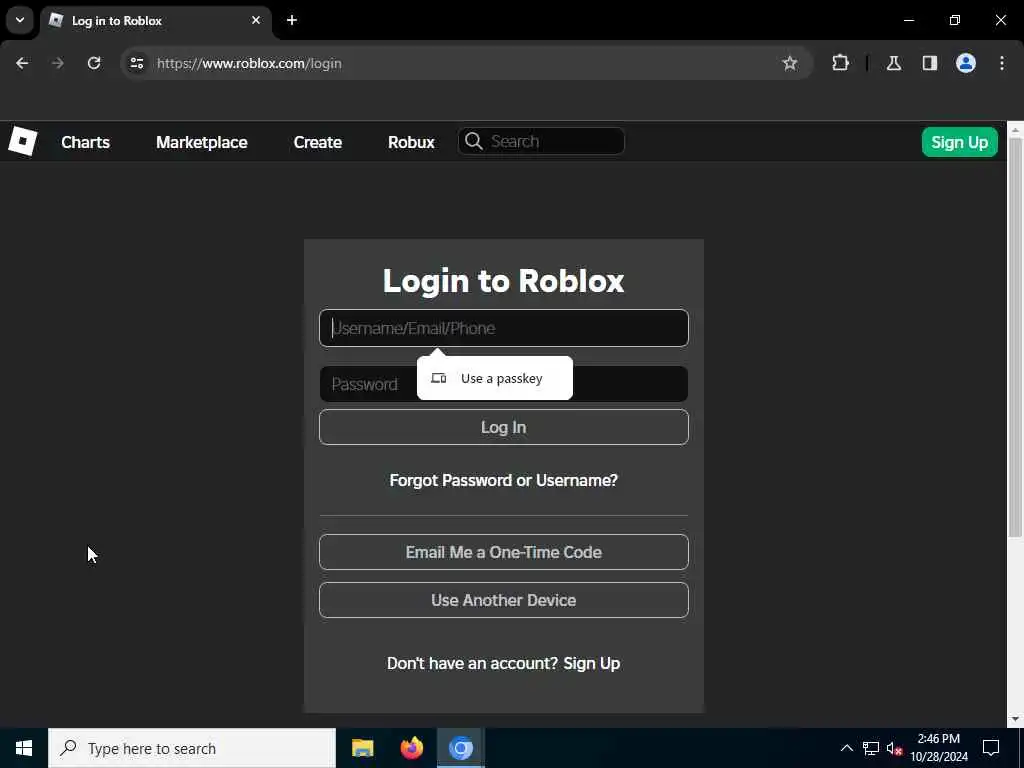Open the Chrome profile avatar

966,63
